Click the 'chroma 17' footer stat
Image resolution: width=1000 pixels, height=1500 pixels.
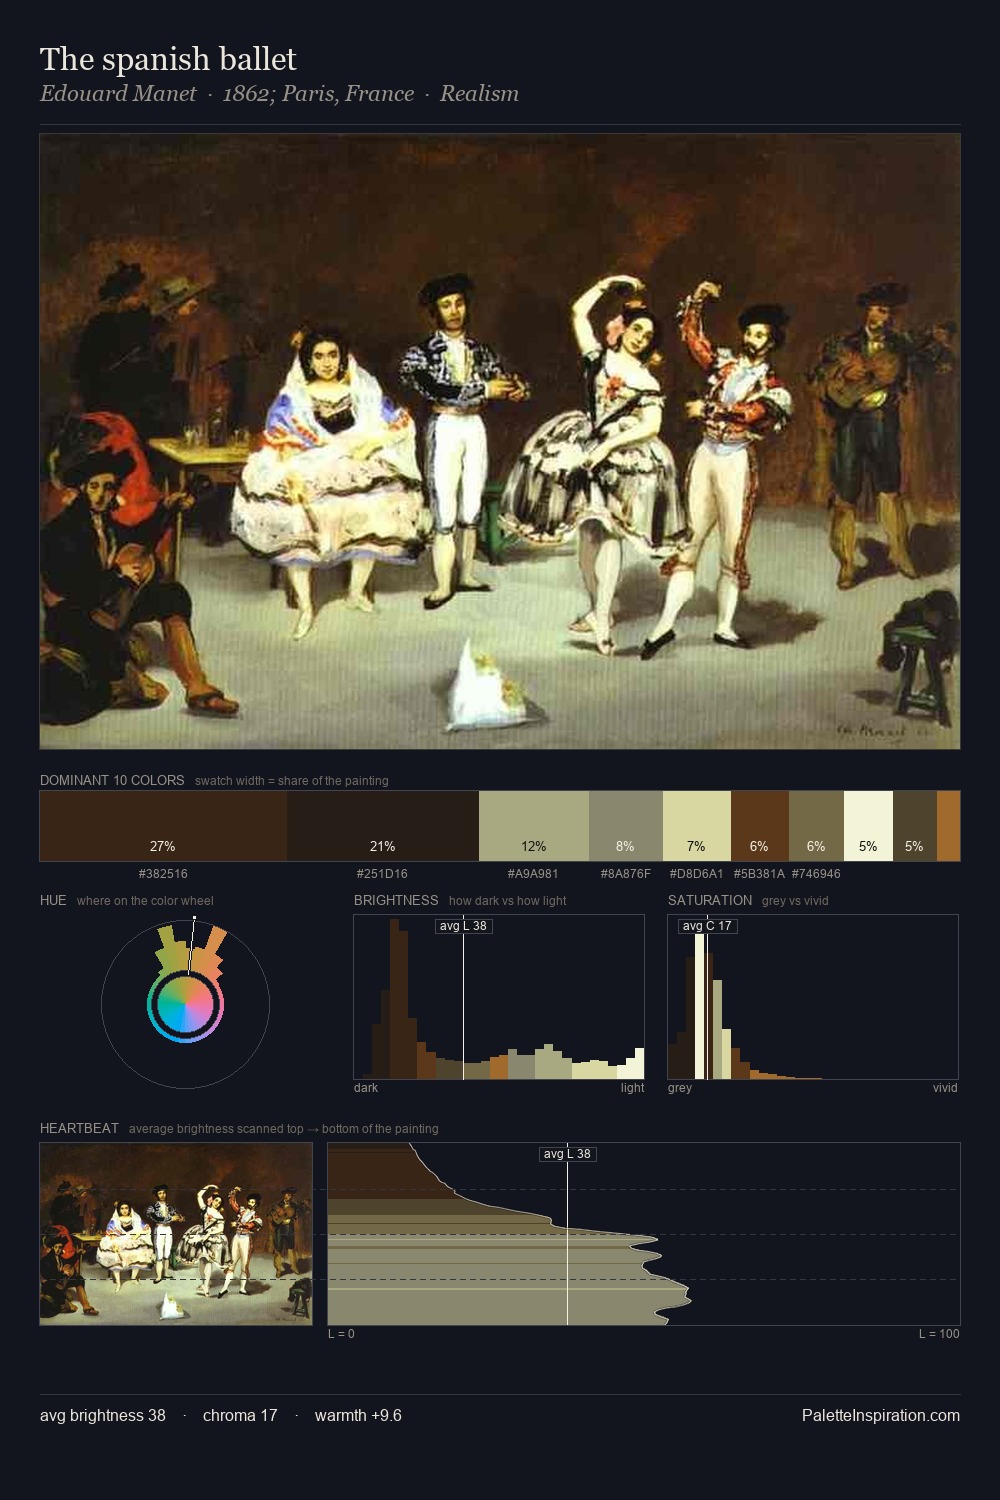(240, 1416)
